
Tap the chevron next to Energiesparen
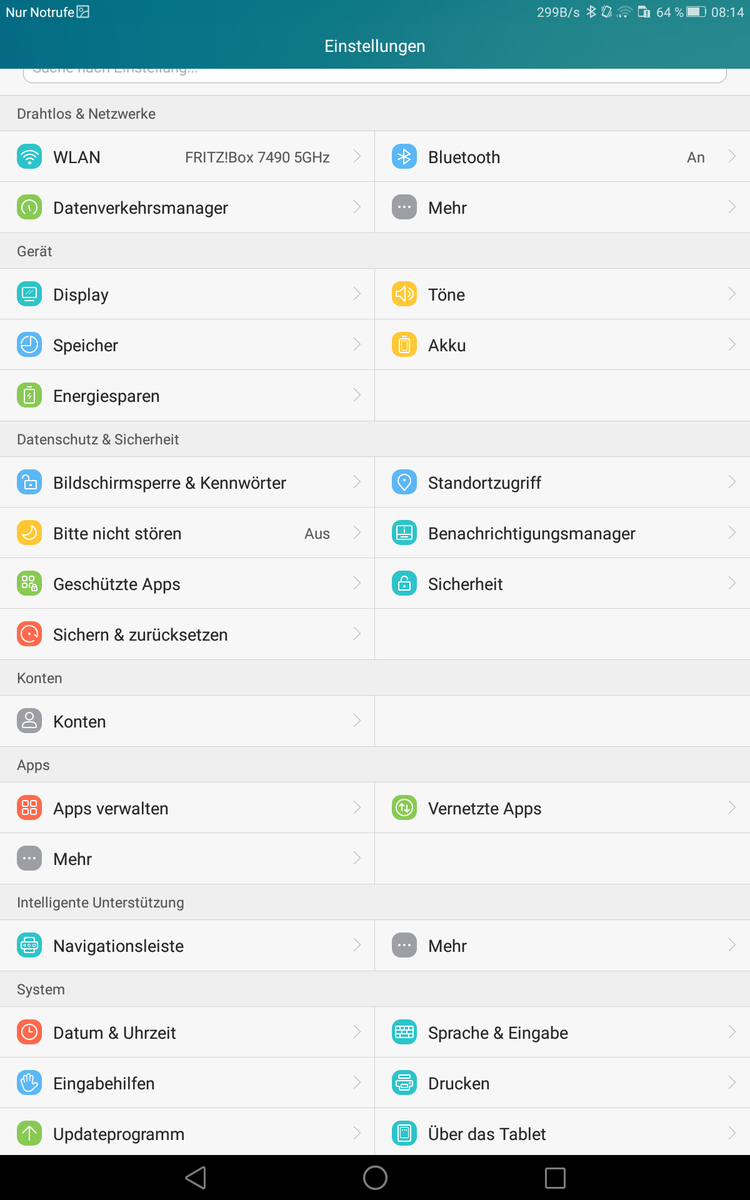357,396
